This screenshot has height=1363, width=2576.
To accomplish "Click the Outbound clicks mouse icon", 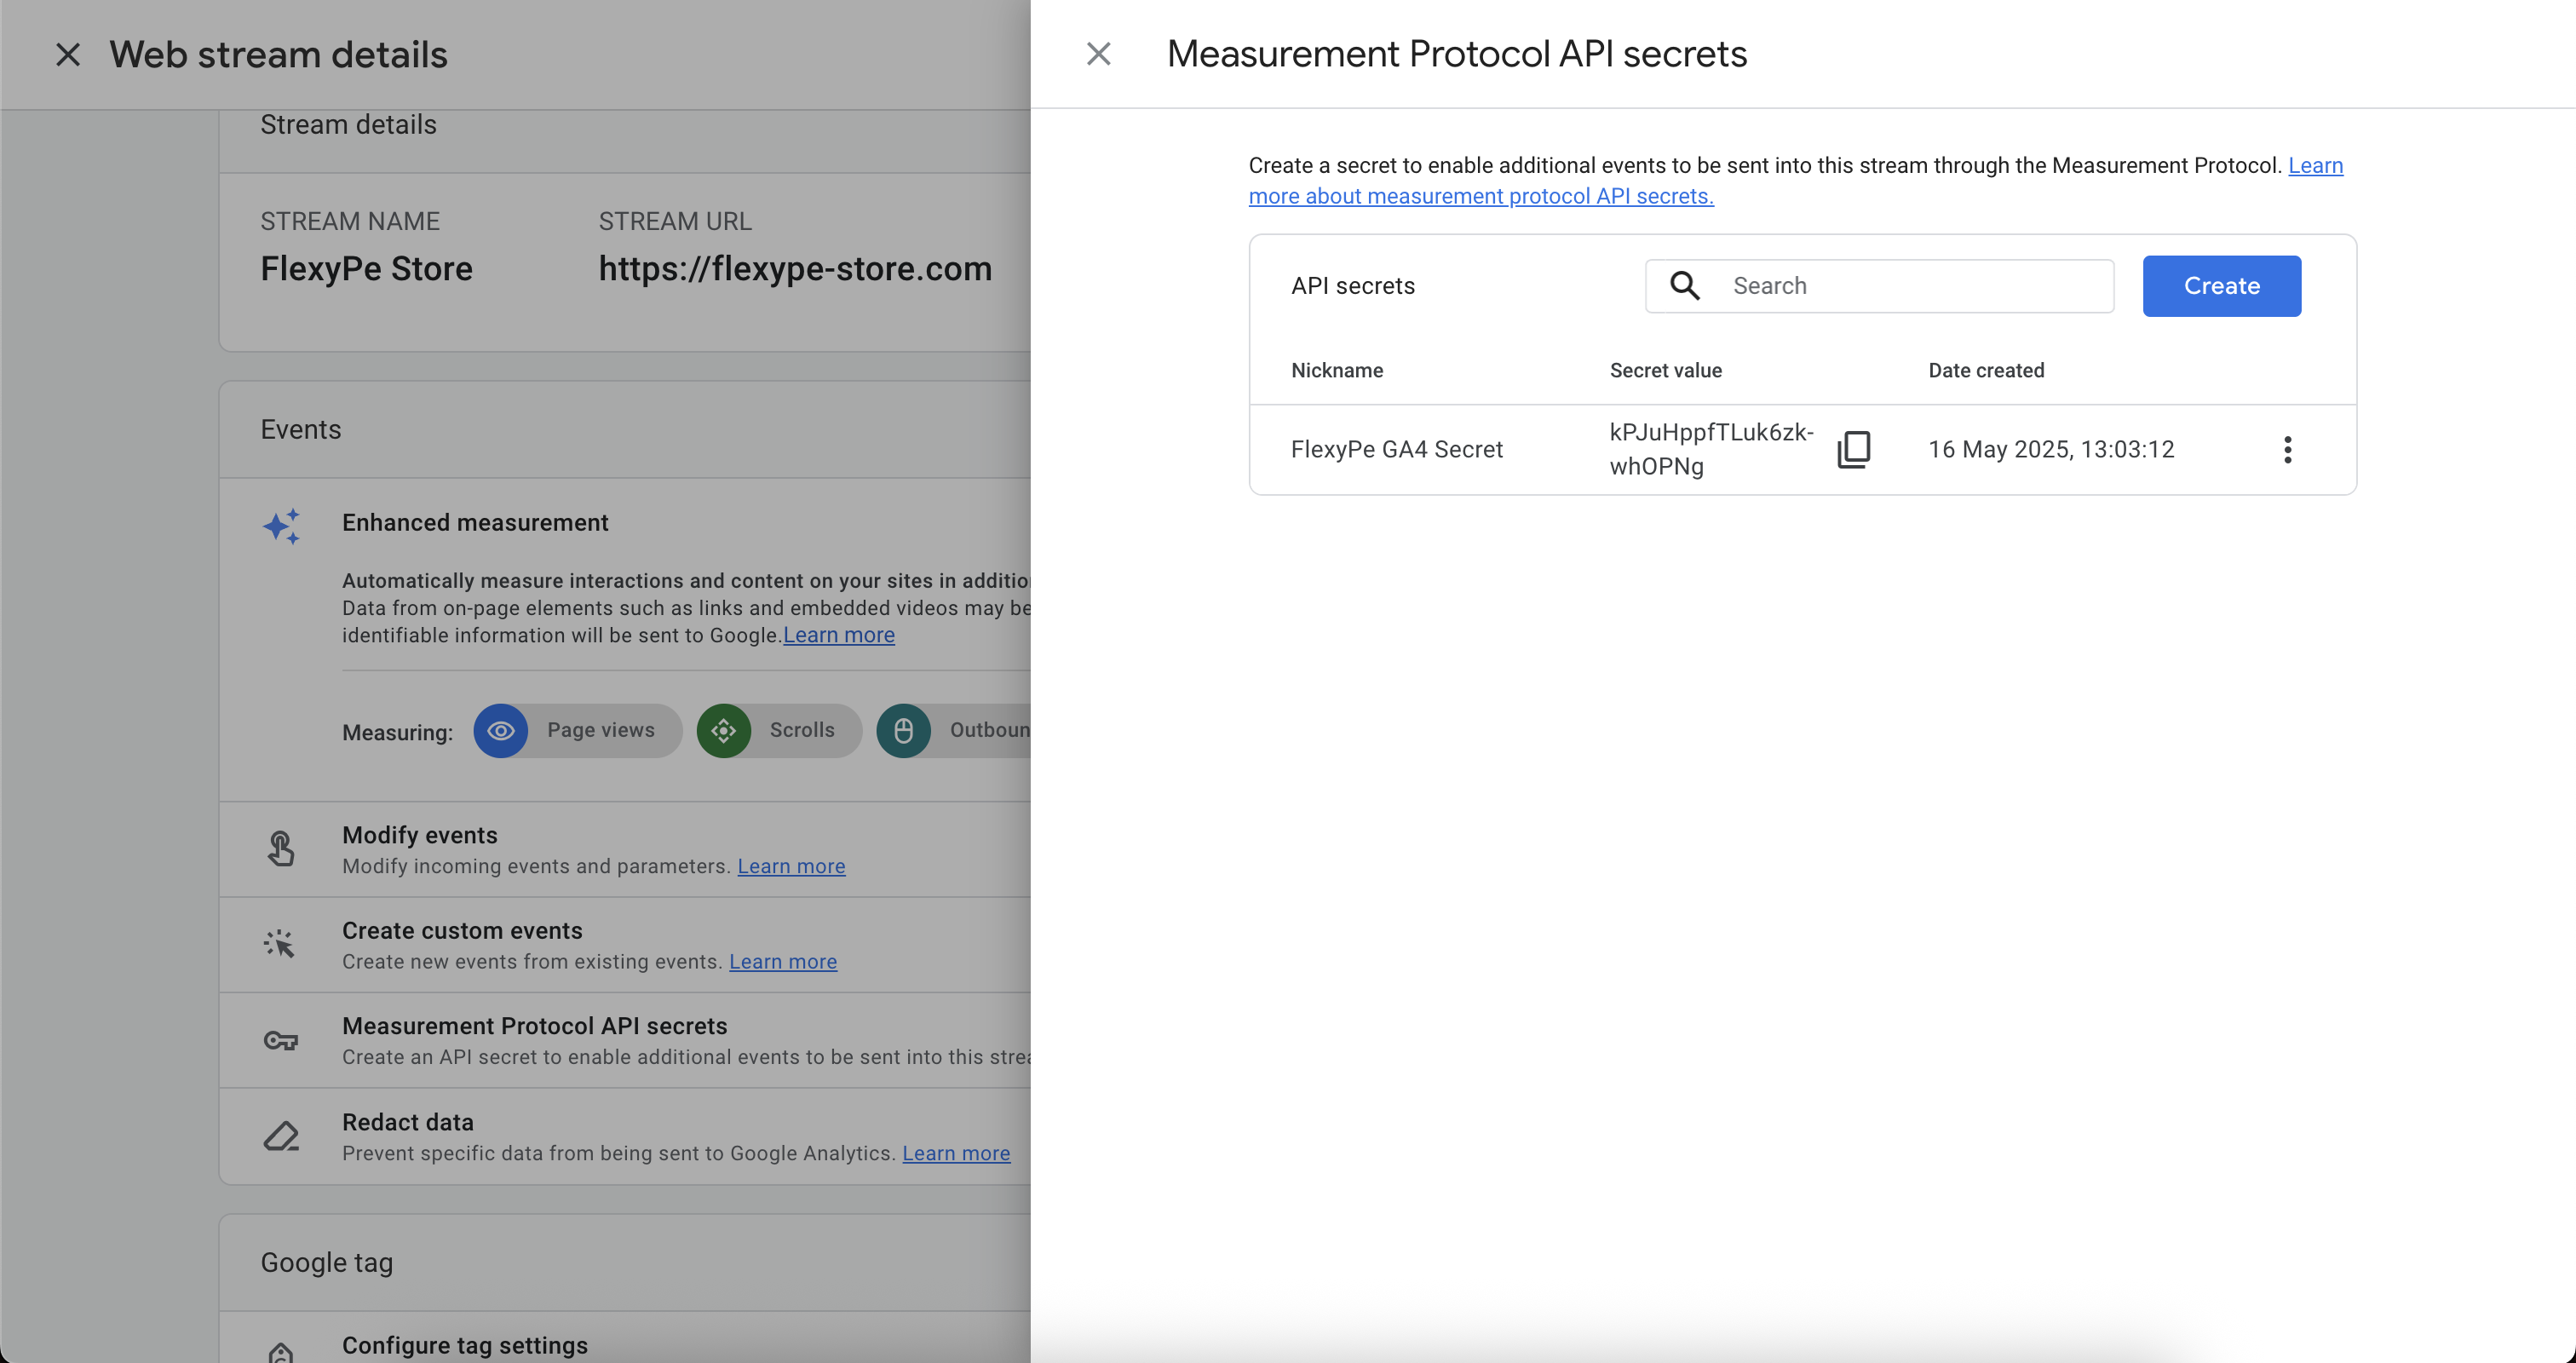I will [903, 731].
